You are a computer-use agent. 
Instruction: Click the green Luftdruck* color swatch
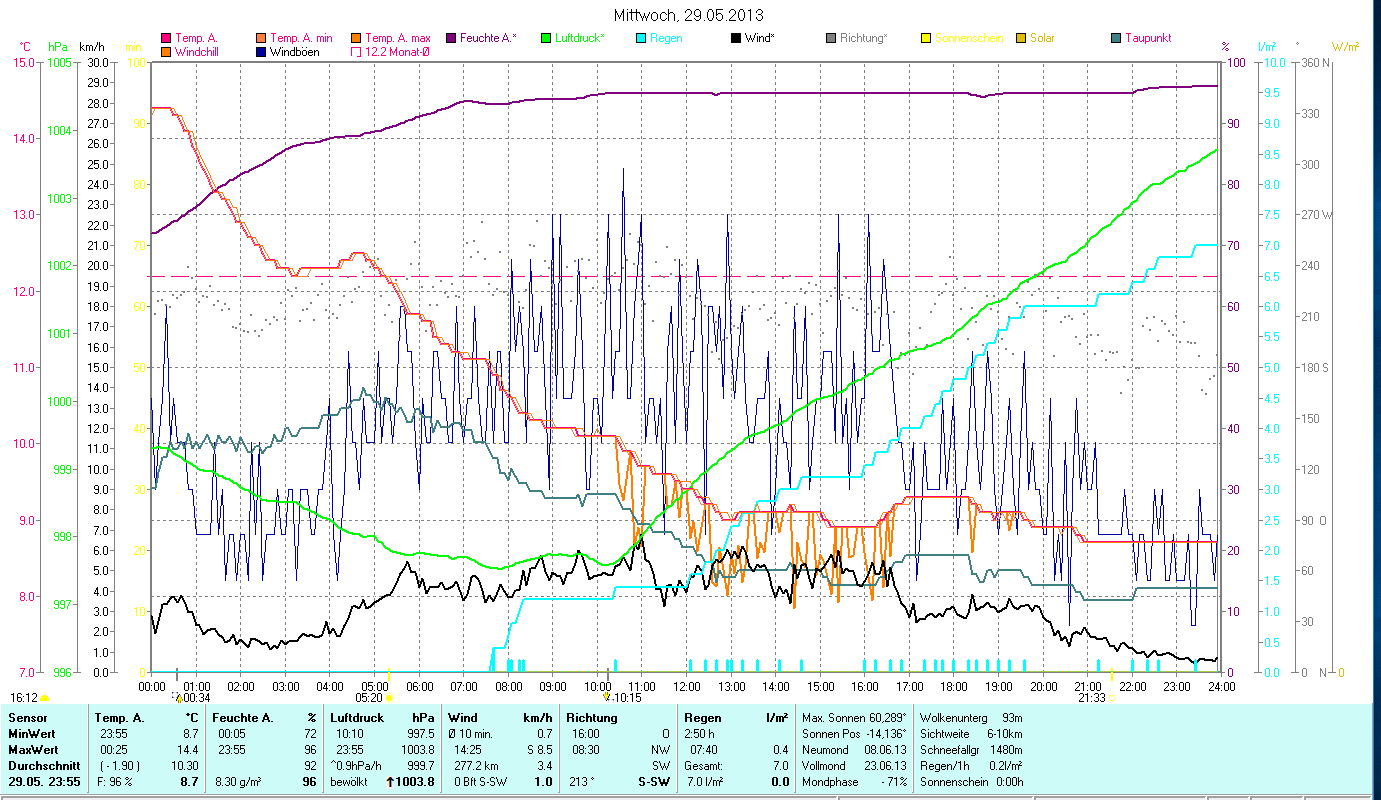pyautogui.click(x=546, y=38)
